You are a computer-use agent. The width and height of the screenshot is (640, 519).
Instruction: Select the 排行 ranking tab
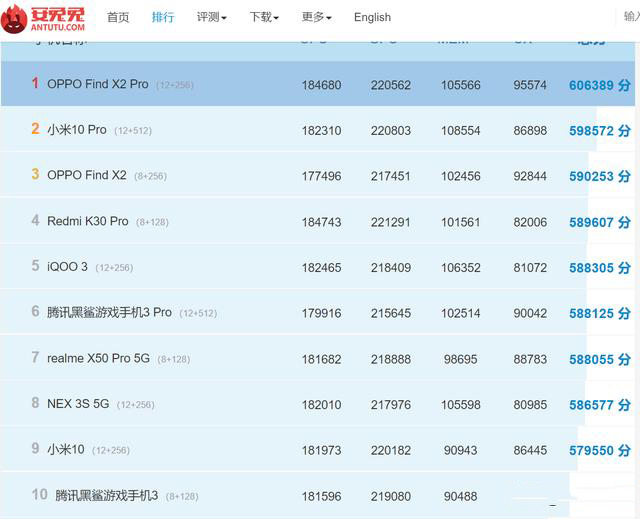tap(163, 17)
